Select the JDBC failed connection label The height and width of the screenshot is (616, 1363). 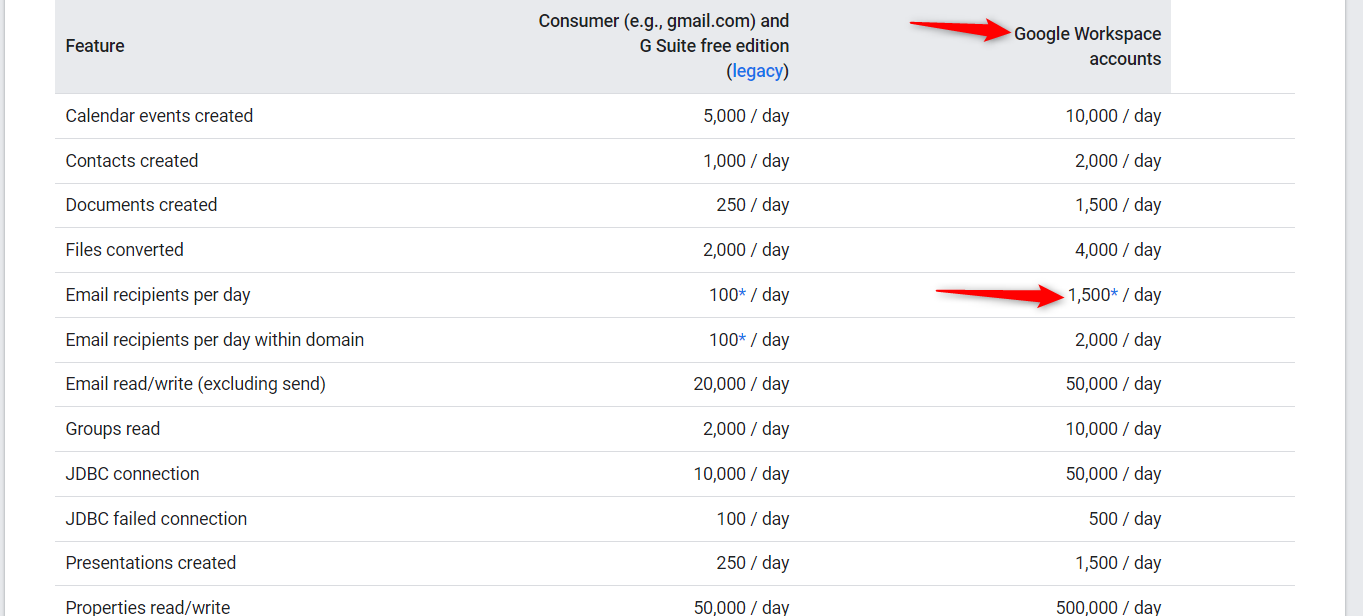pyautogui.click(x=156, y=519)
